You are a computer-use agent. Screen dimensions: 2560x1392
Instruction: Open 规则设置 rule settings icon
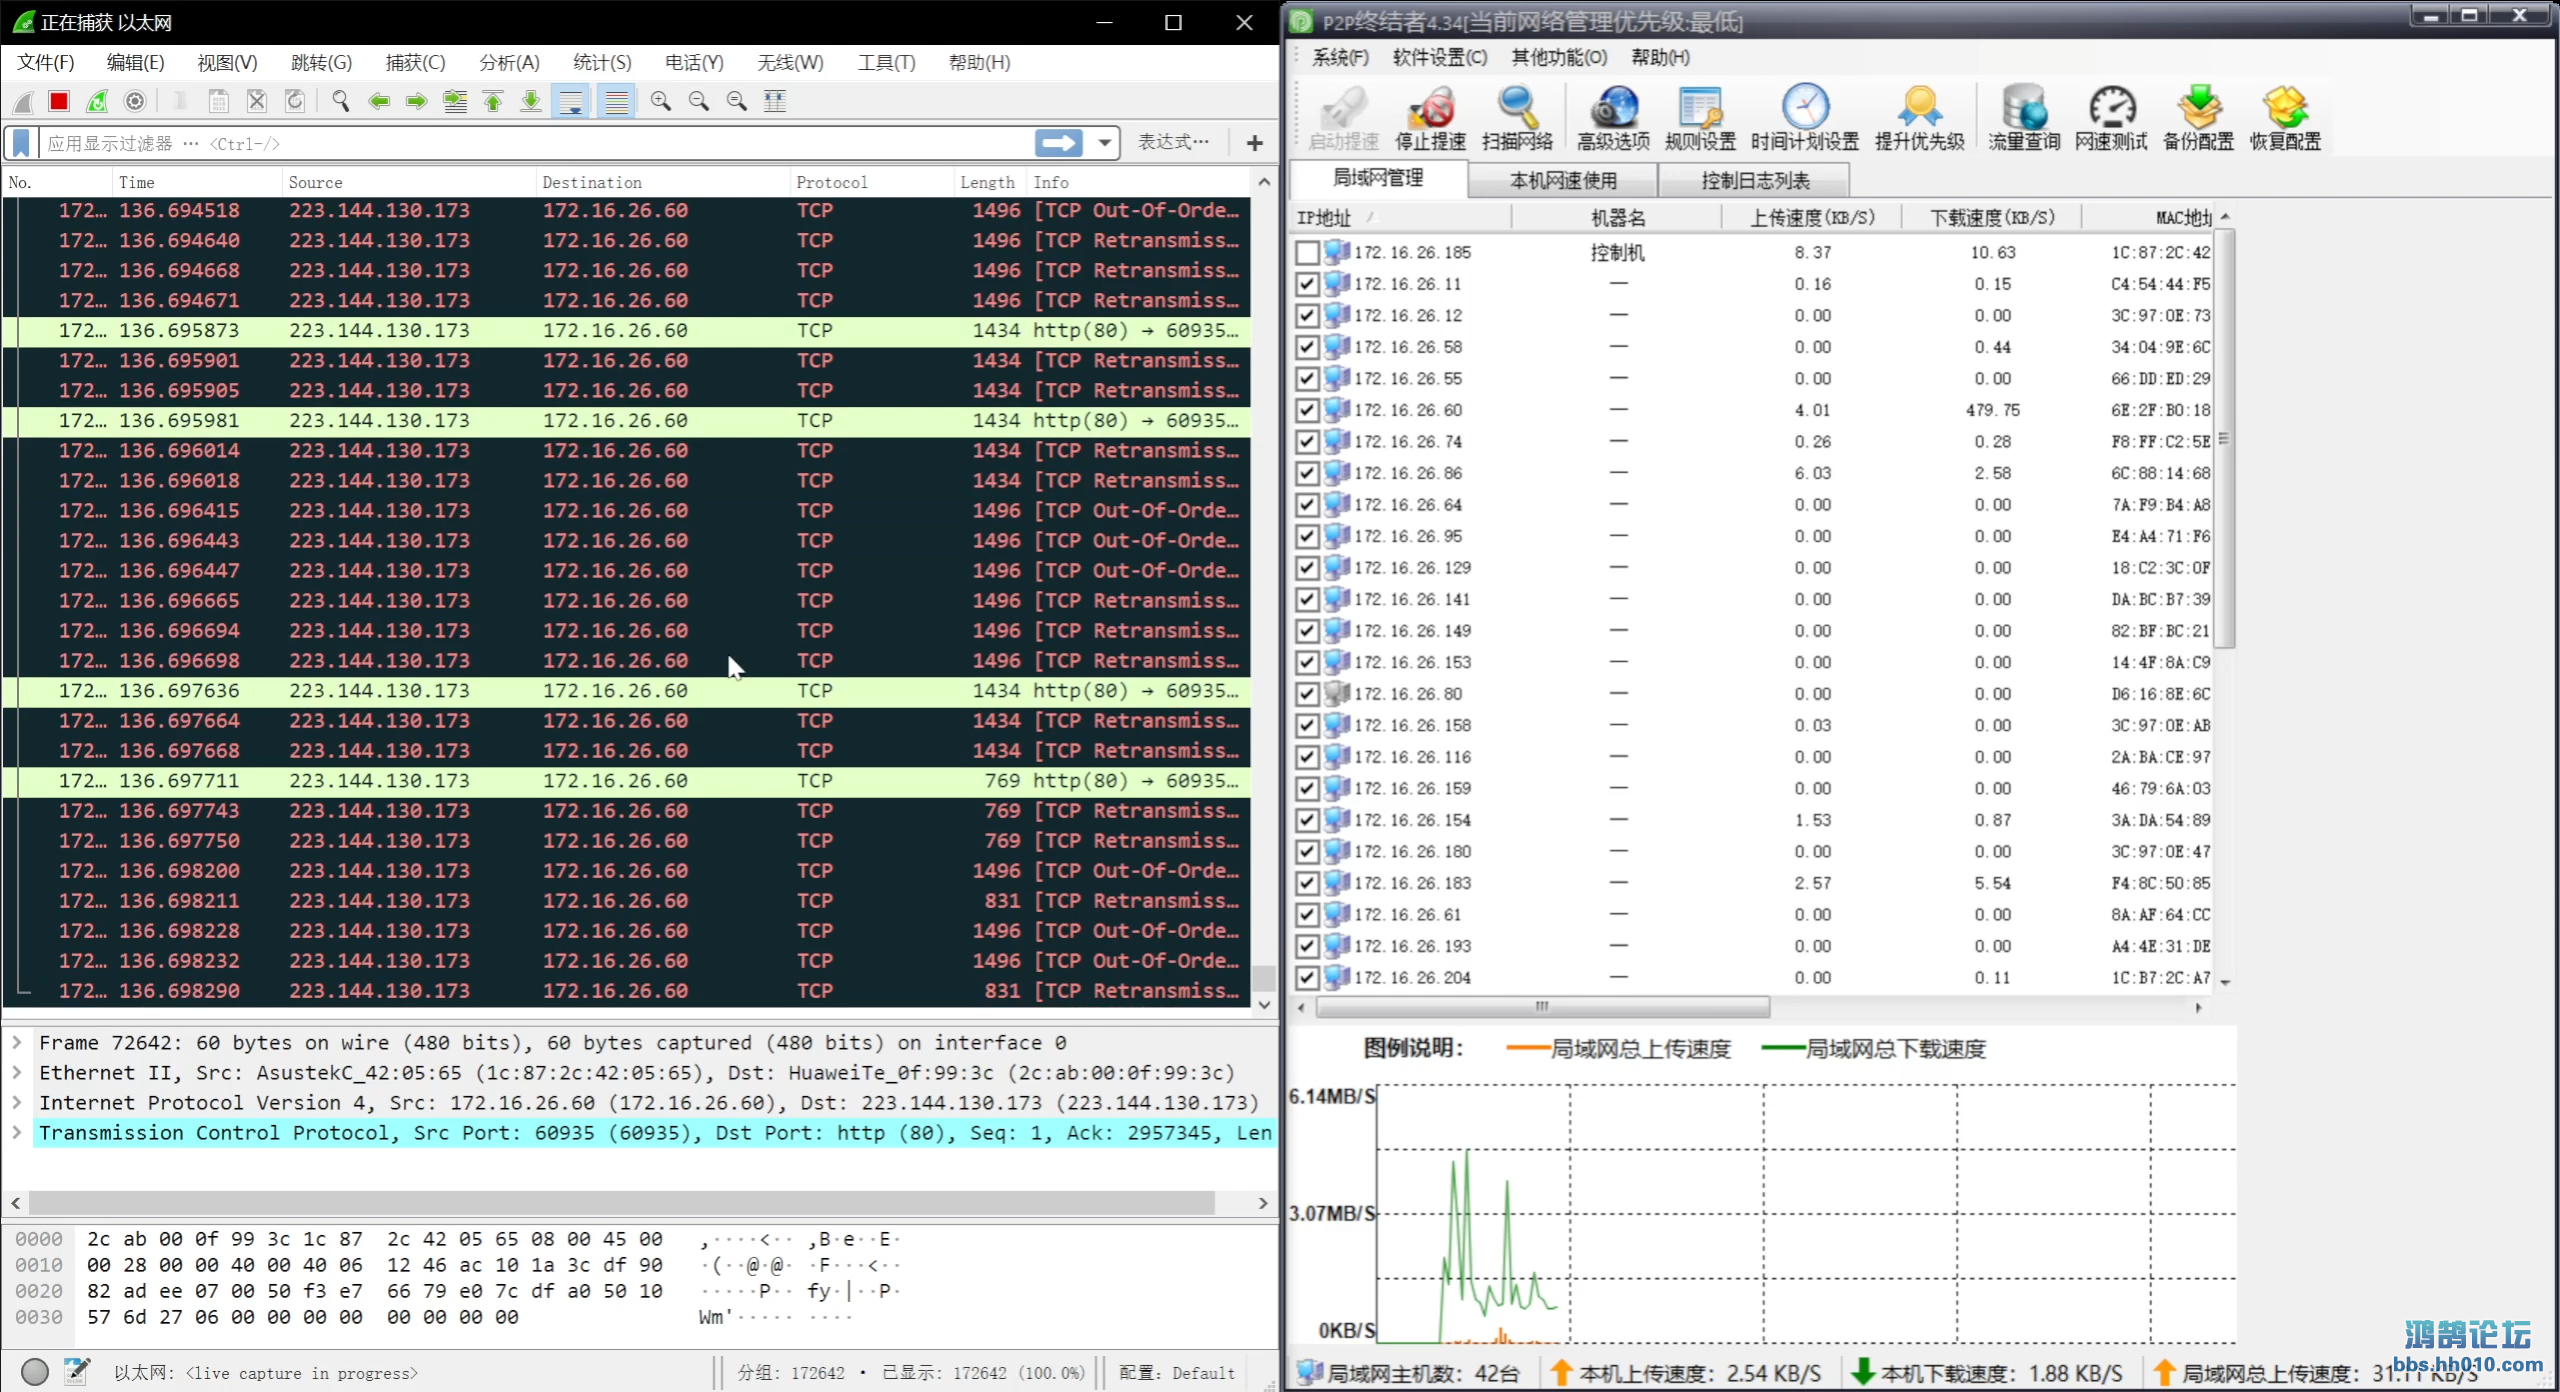click(x=1700, y=118)
